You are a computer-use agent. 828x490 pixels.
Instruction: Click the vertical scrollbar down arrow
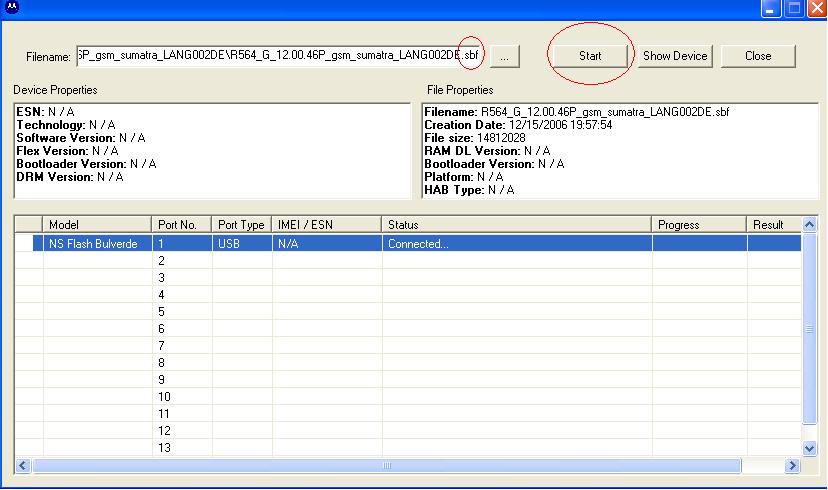click(809, 449)
